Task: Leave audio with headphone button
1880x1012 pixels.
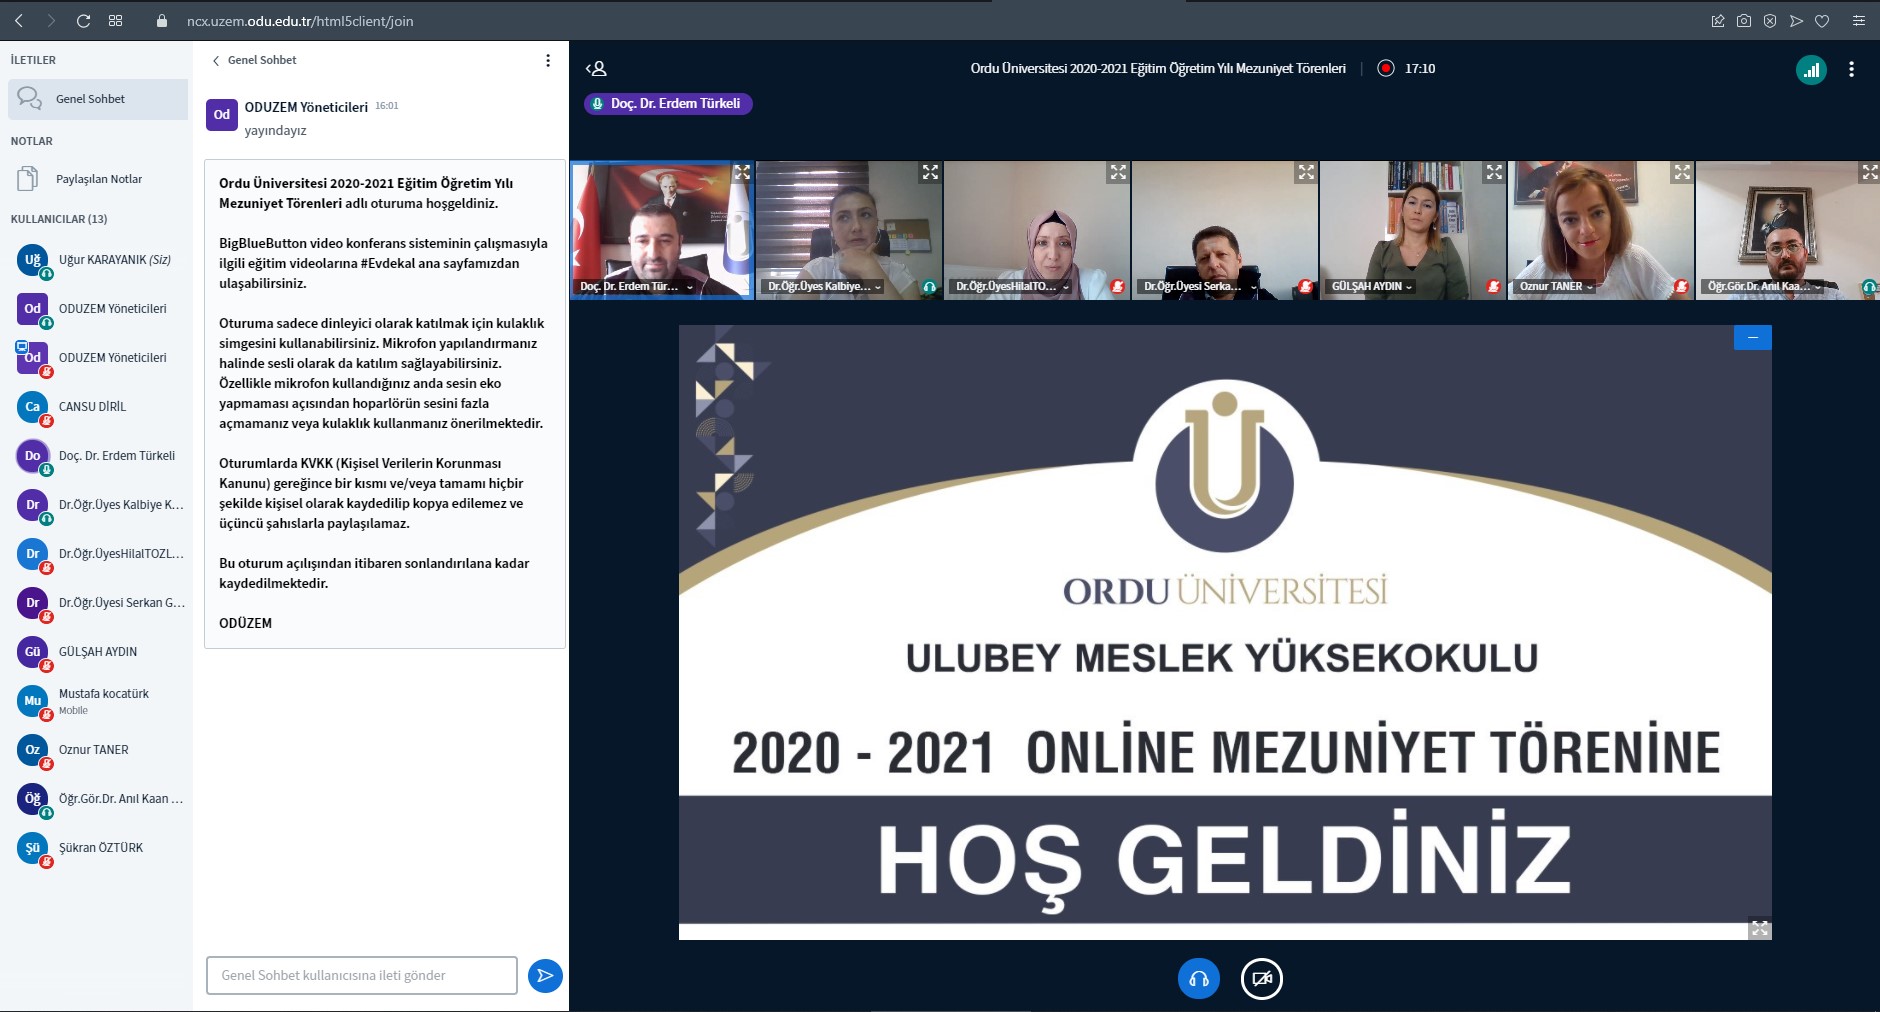Action: (x=1199, y=979)
